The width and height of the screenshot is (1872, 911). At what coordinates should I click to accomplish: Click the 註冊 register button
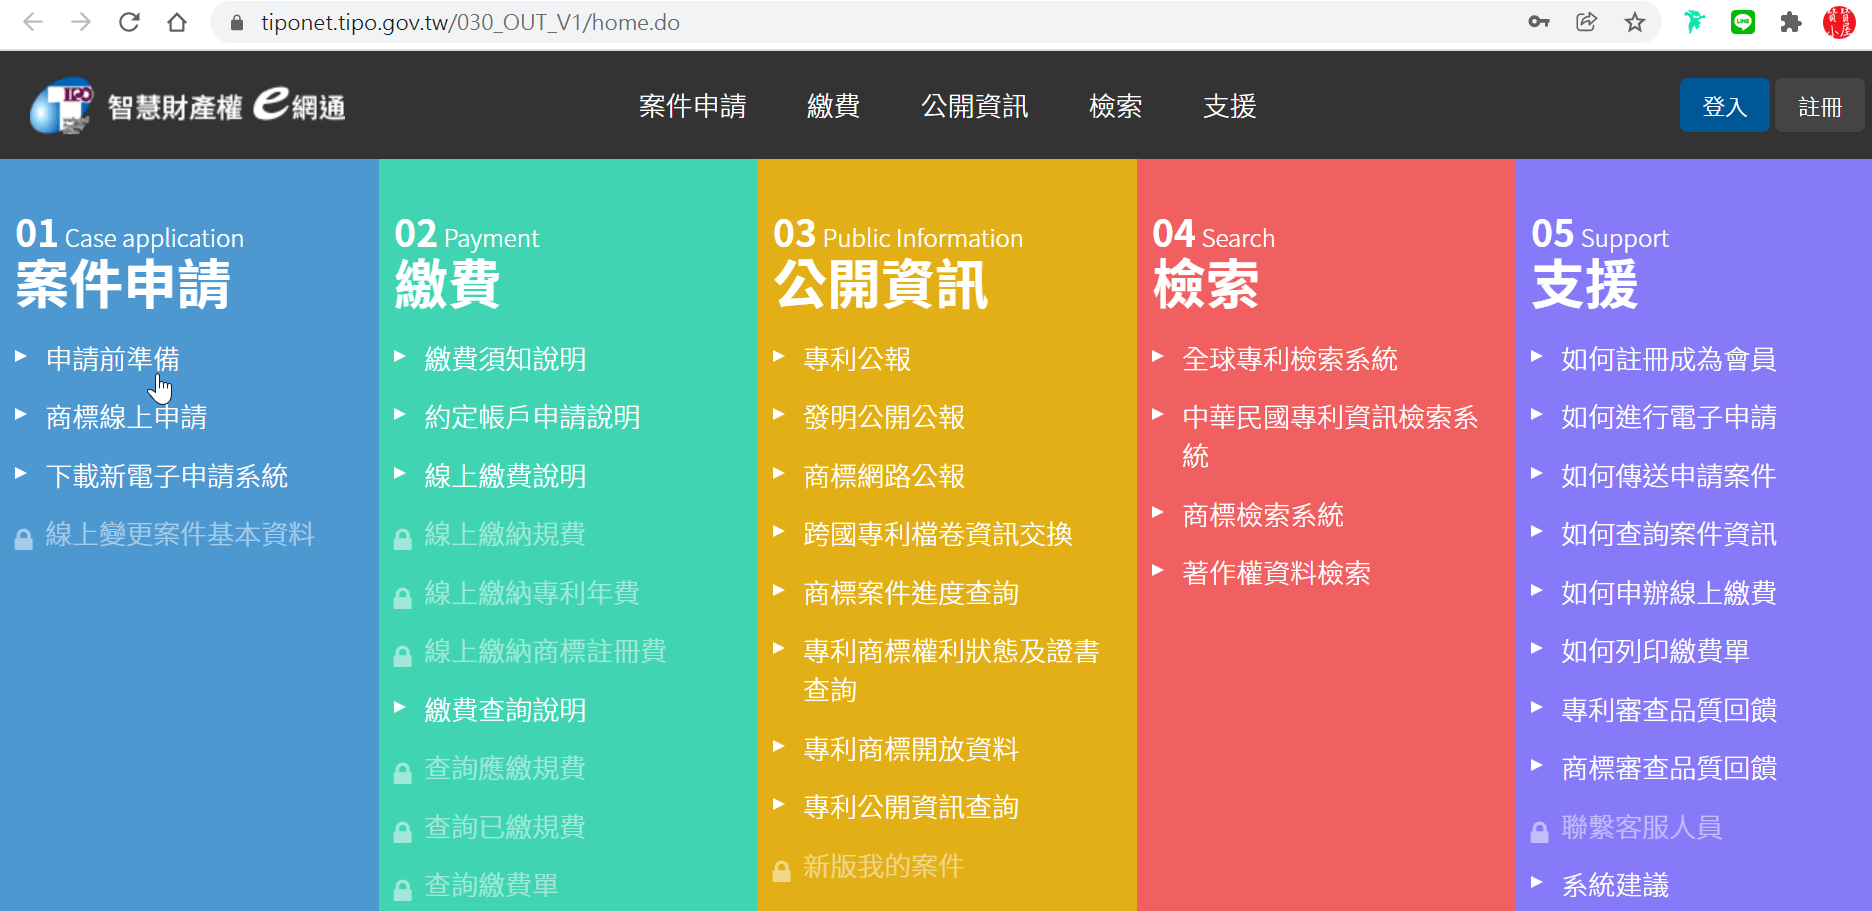1819,105
